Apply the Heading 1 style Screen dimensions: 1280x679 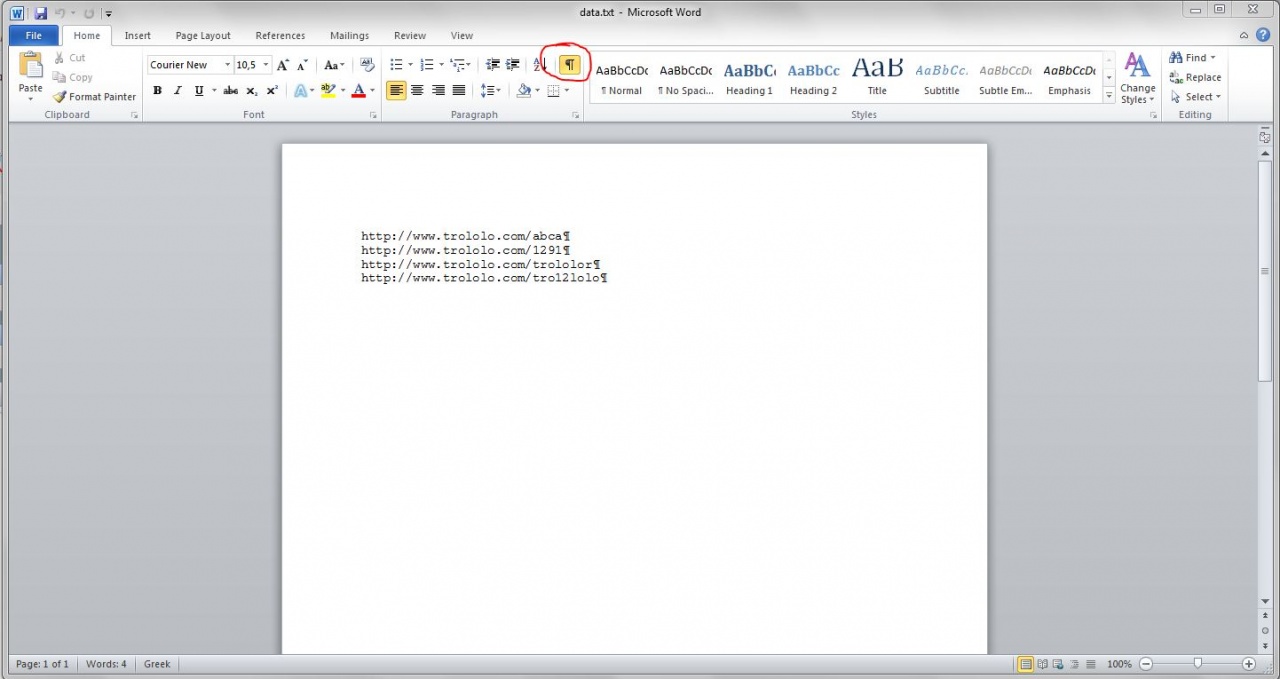(x=749, y=78)
